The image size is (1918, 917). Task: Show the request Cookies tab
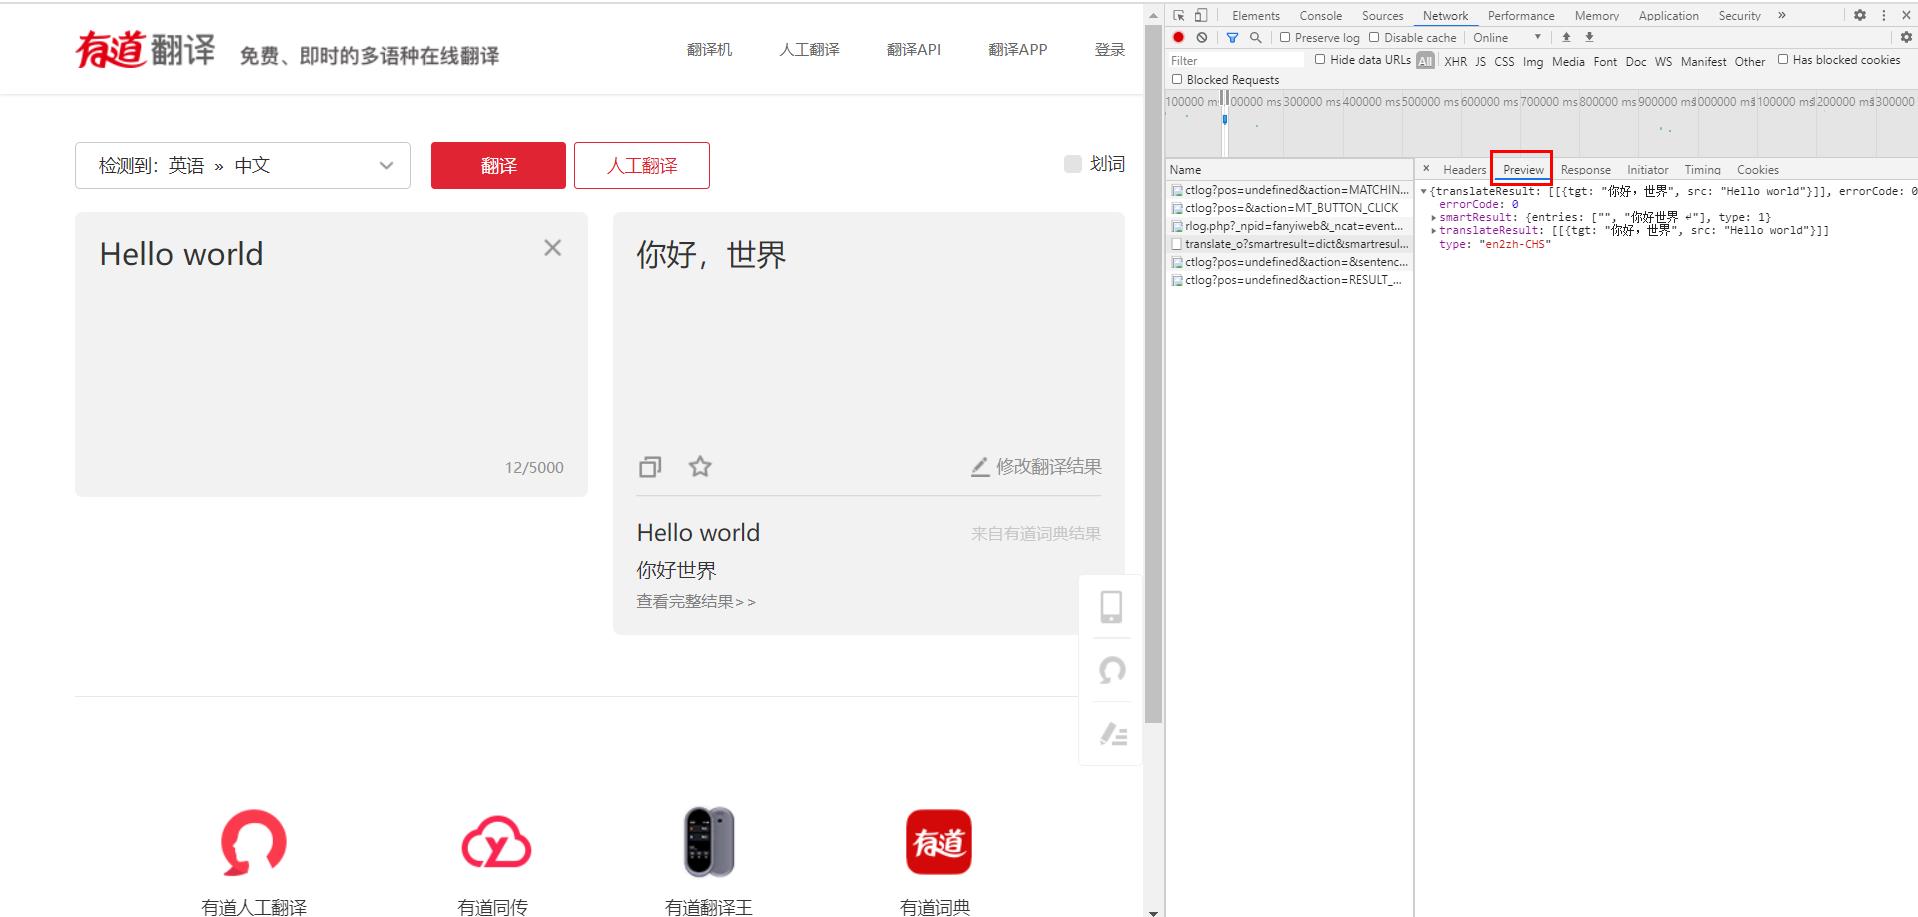1758,169
